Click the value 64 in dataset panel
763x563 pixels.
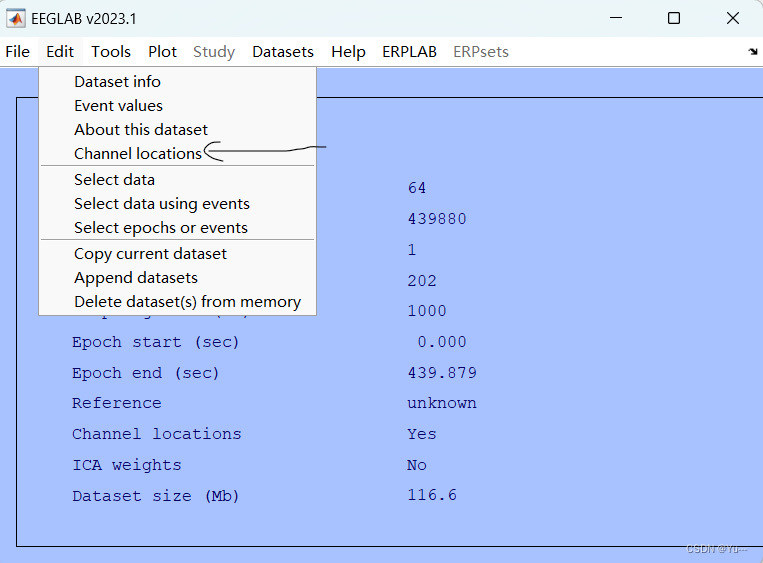point(417,188)
